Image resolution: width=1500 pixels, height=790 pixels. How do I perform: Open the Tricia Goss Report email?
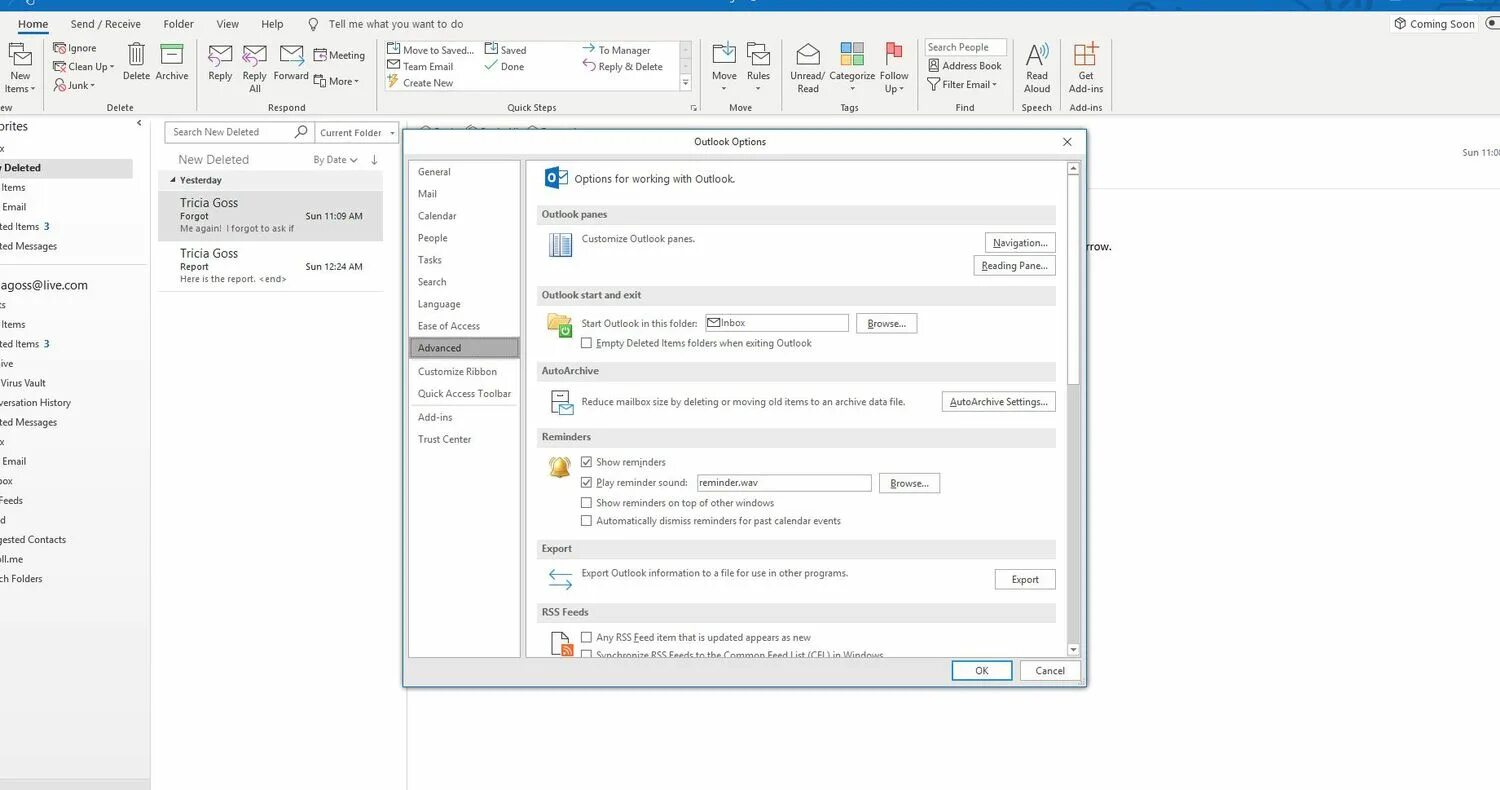pos(270,266)
